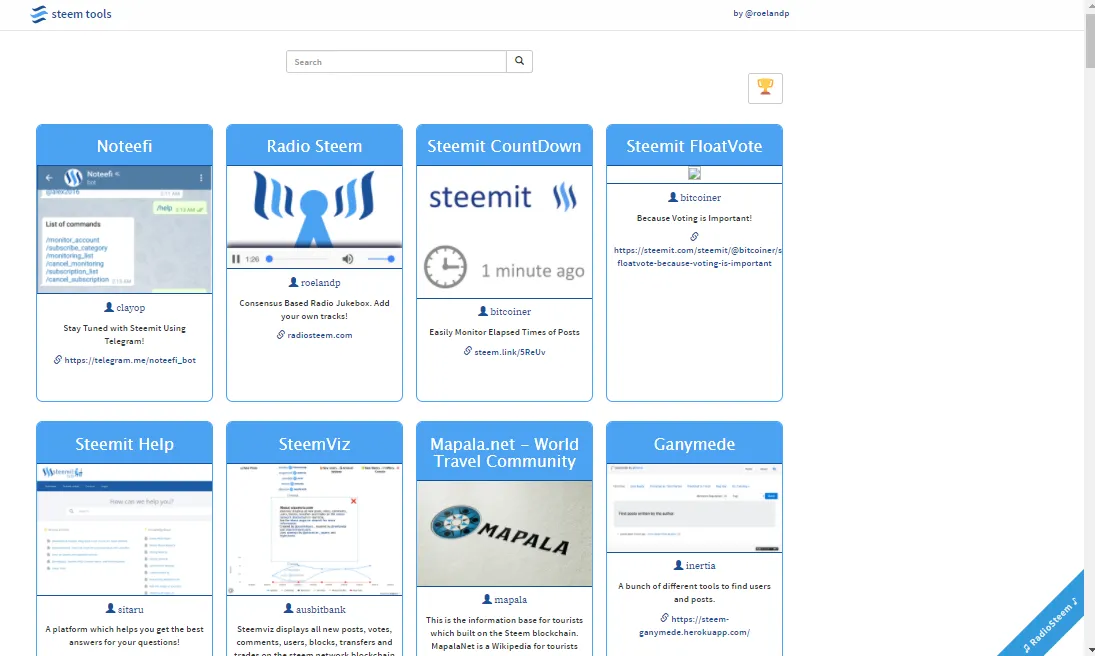
Task: Click the SteemViz chart thumbnail
Action: (x=314, y=530)
